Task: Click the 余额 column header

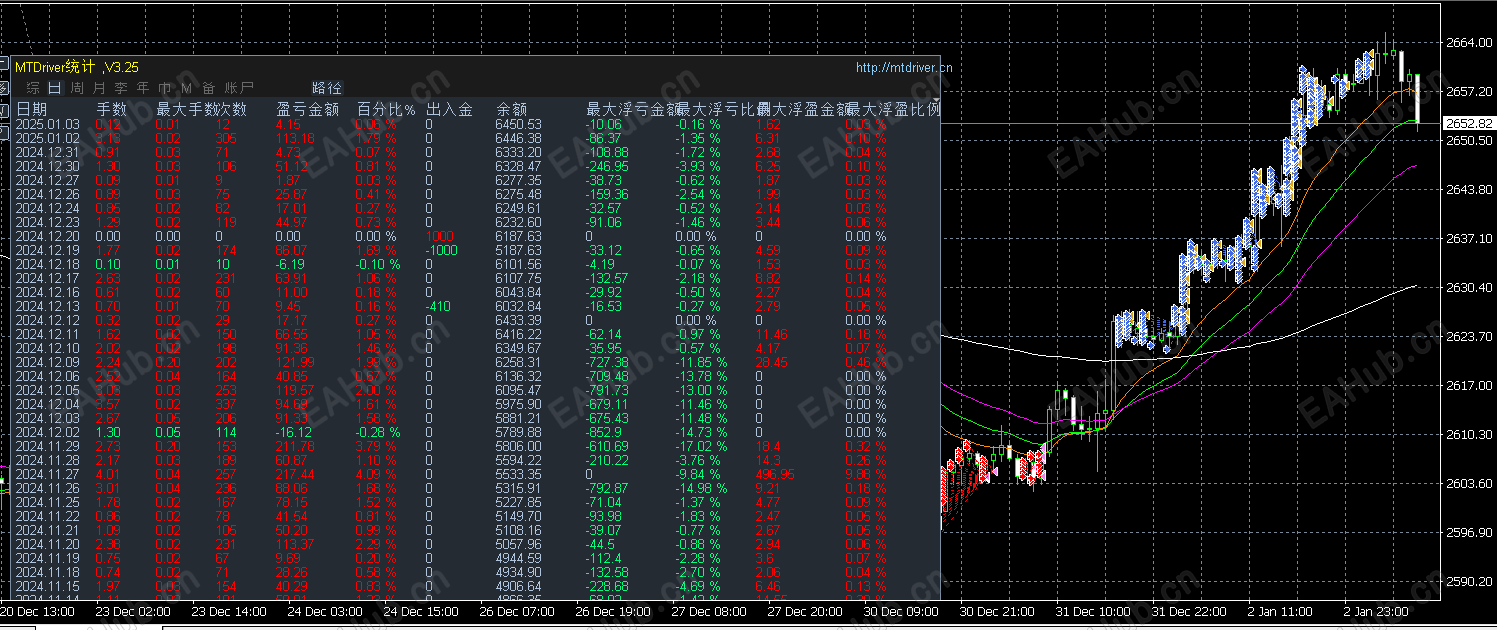Action: [511, 108]
